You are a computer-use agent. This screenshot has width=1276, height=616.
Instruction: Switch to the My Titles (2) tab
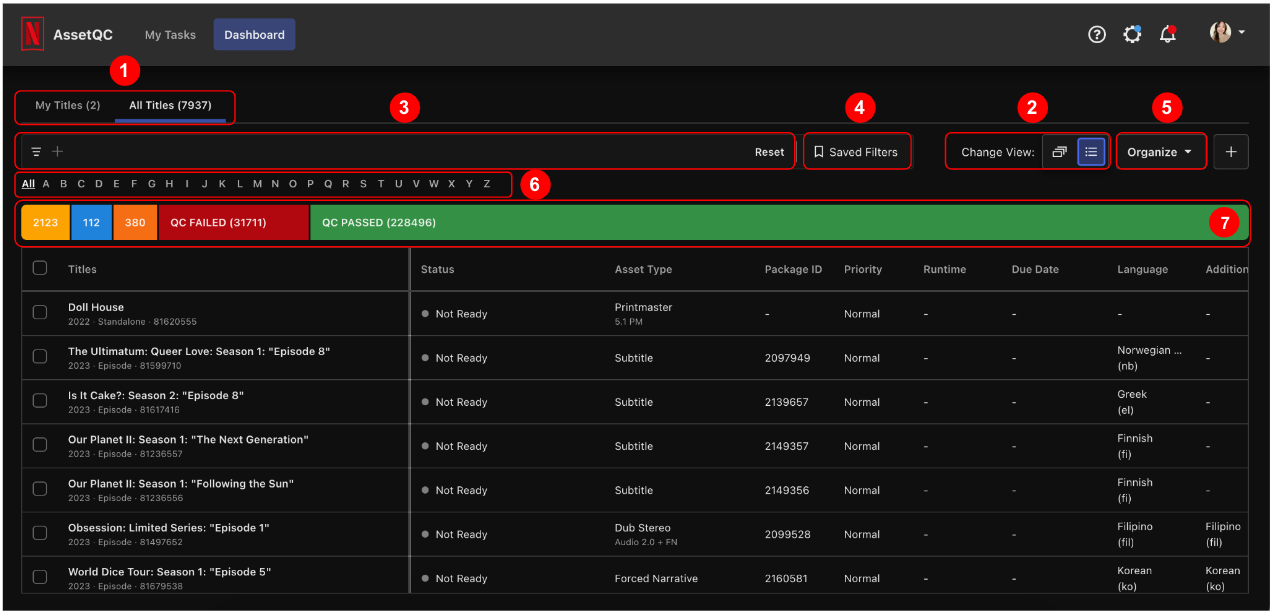coord(67,105)
